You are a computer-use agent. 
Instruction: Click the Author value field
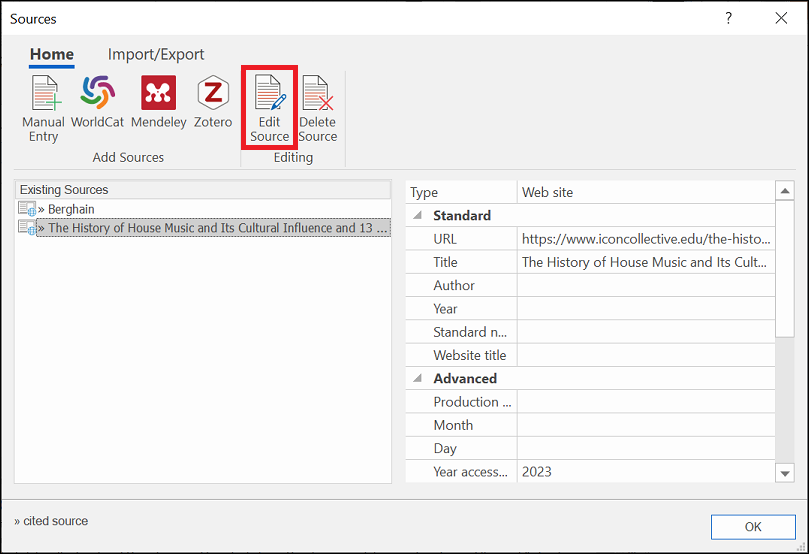[645, 286]
